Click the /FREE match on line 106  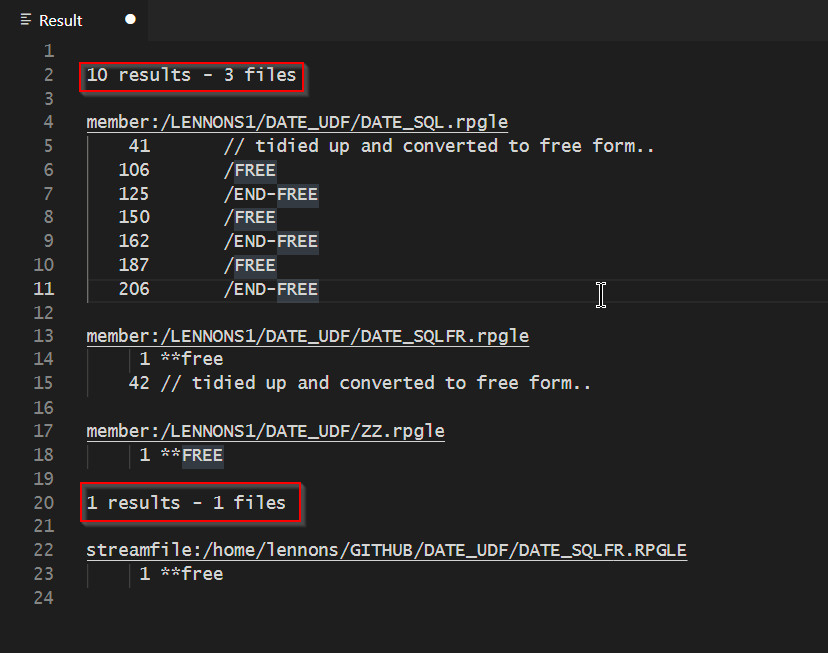point(250,169)
